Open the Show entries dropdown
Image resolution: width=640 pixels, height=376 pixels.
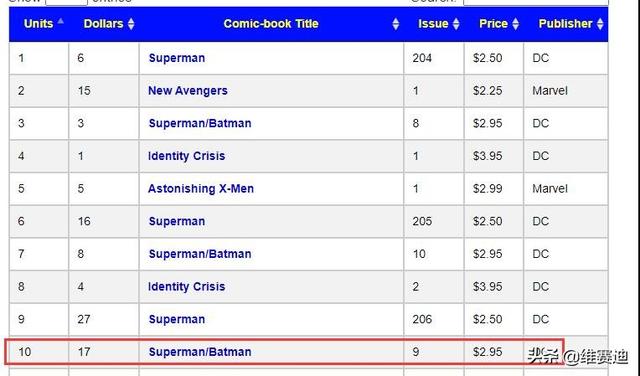(x=67, y=2)
